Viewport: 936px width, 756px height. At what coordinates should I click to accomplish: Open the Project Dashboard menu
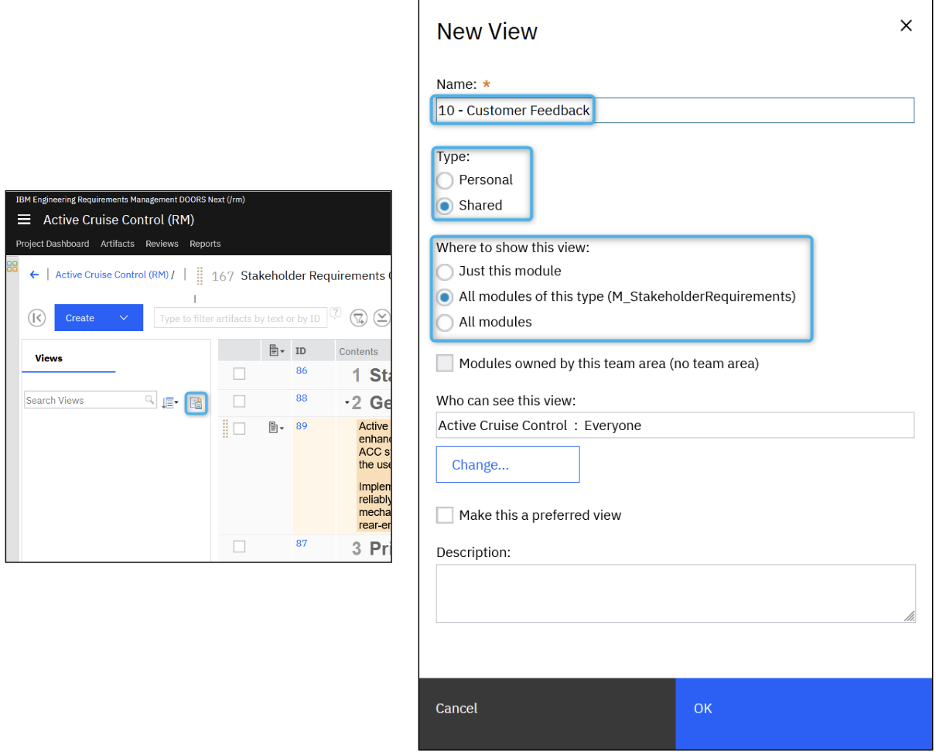tap(53, 244)
